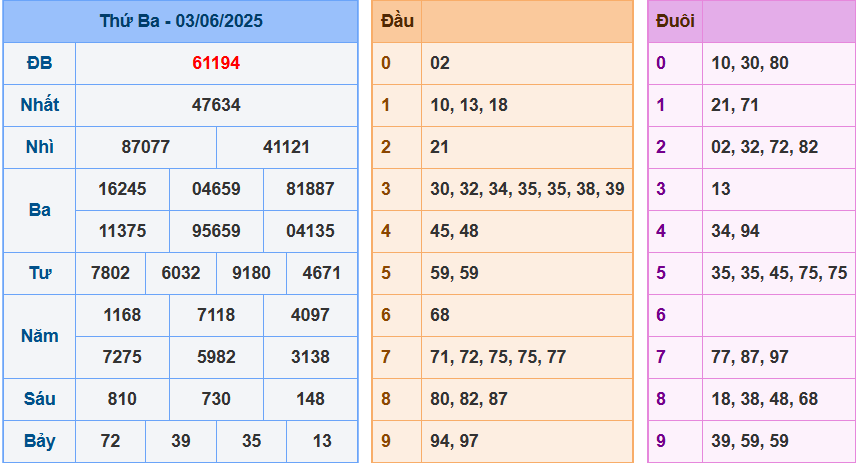This screenshot has width=856, height=463.
Task: Select Đuôi values 18, 38, 48, 68
Action: (765, 399)
